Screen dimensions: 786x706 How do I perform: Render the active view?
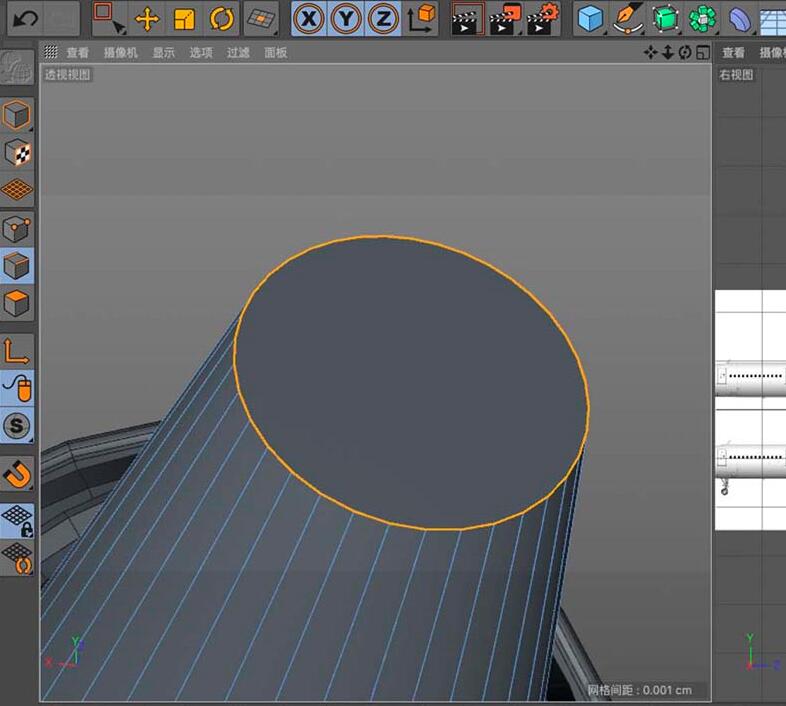pos(467,19)
